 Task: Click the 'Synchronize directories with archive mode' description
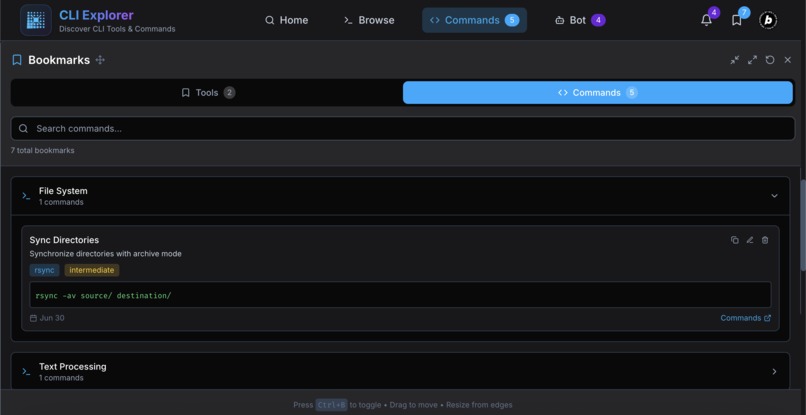tap(105, 254)
